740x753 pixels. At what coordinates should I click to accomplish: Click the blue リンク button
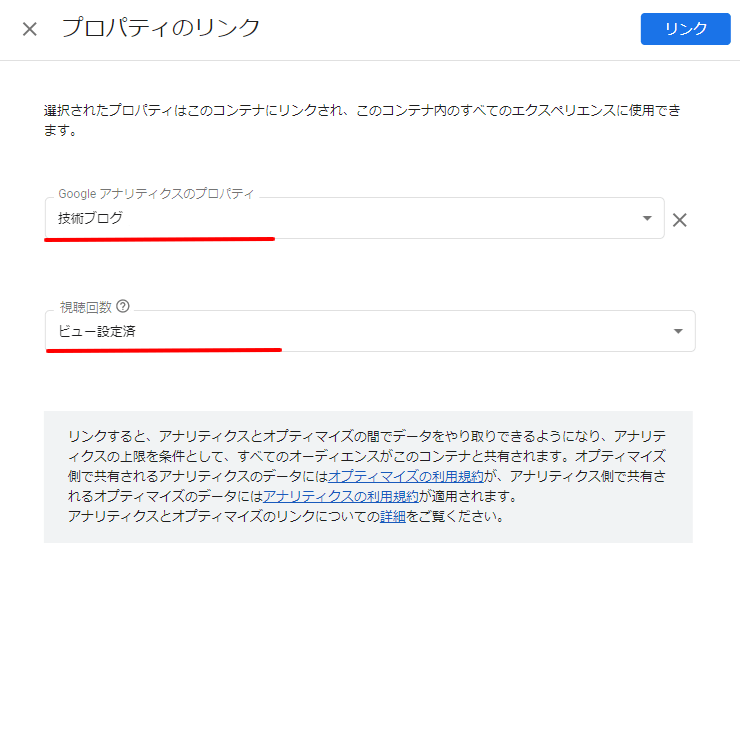click(685, 29)
